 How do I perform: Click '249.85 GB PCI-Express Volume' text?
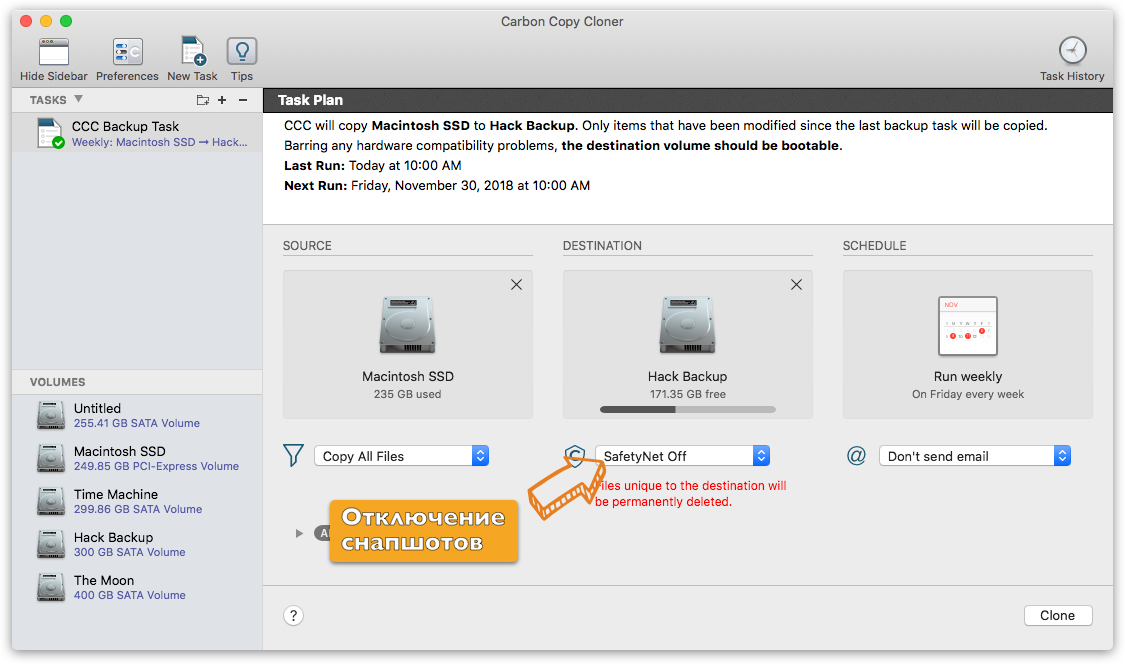pos(156,466)
